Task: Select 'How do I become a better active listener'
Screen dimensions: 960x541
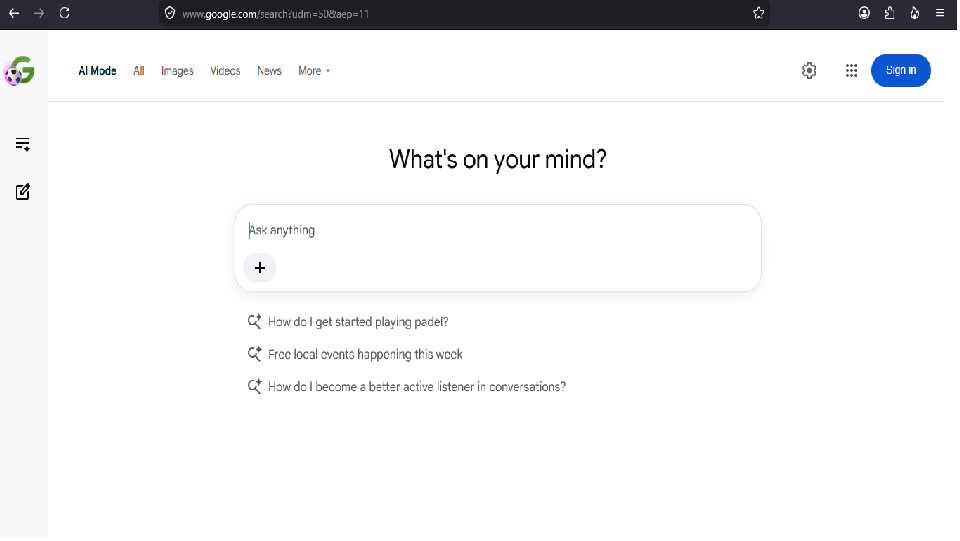Action: point(417,387)
